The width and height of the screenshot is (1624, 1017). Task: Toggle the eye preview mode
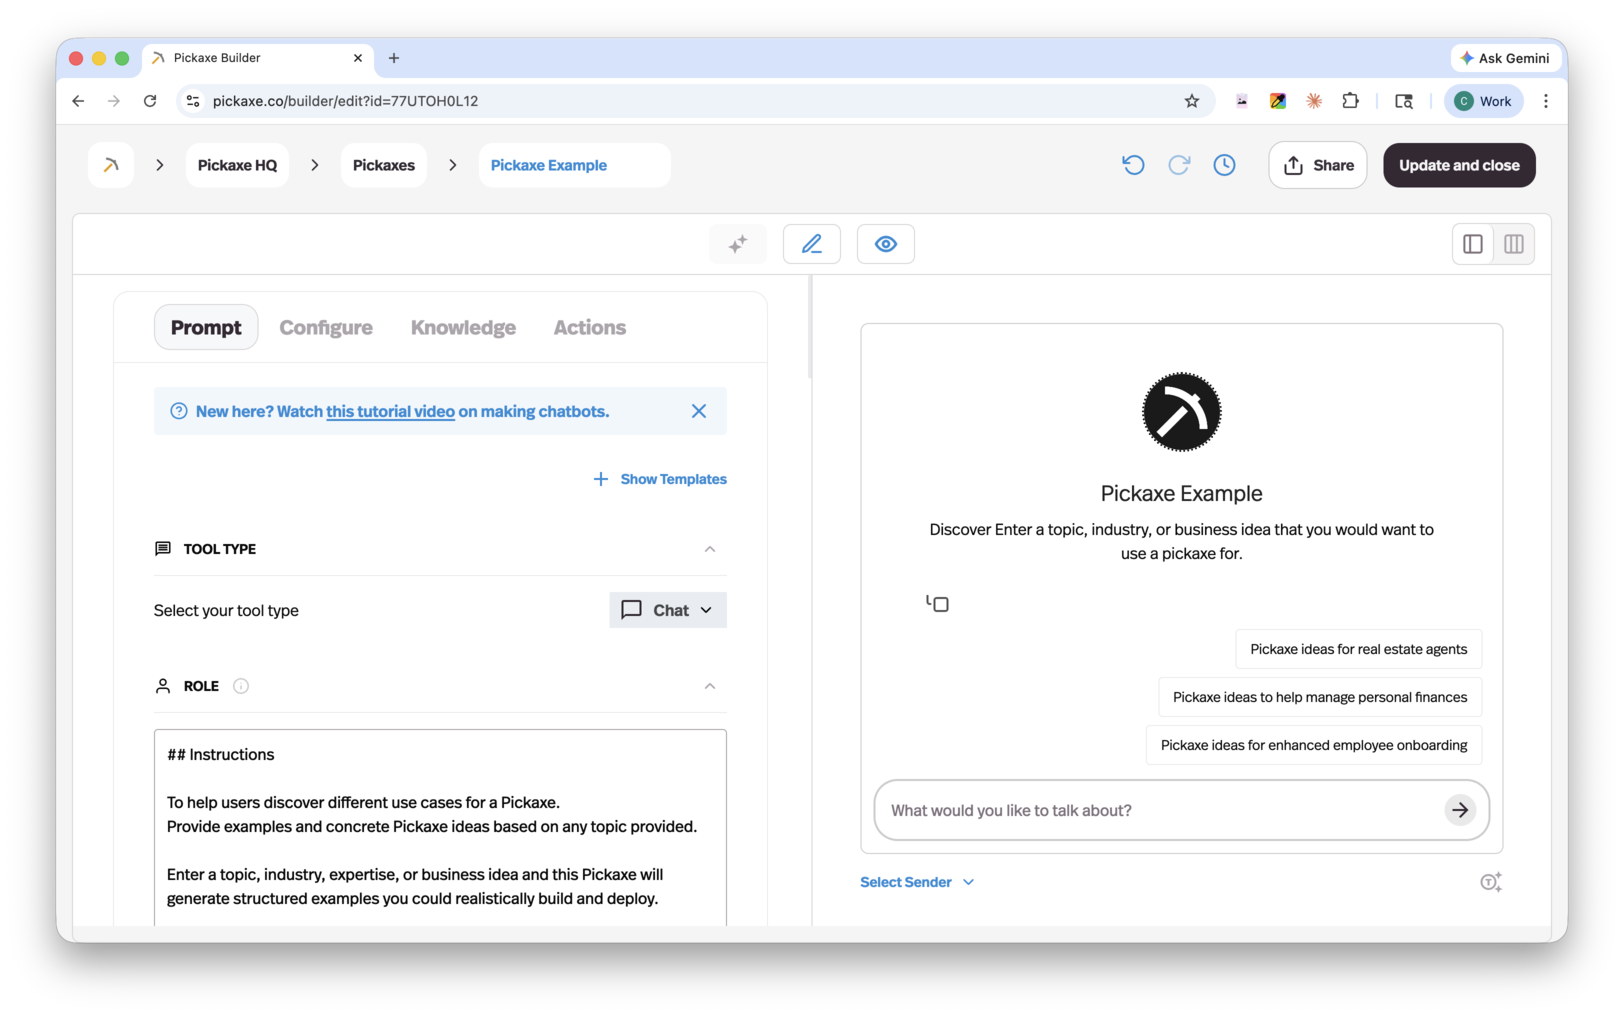pyautogui.click(x=886, y=244)
